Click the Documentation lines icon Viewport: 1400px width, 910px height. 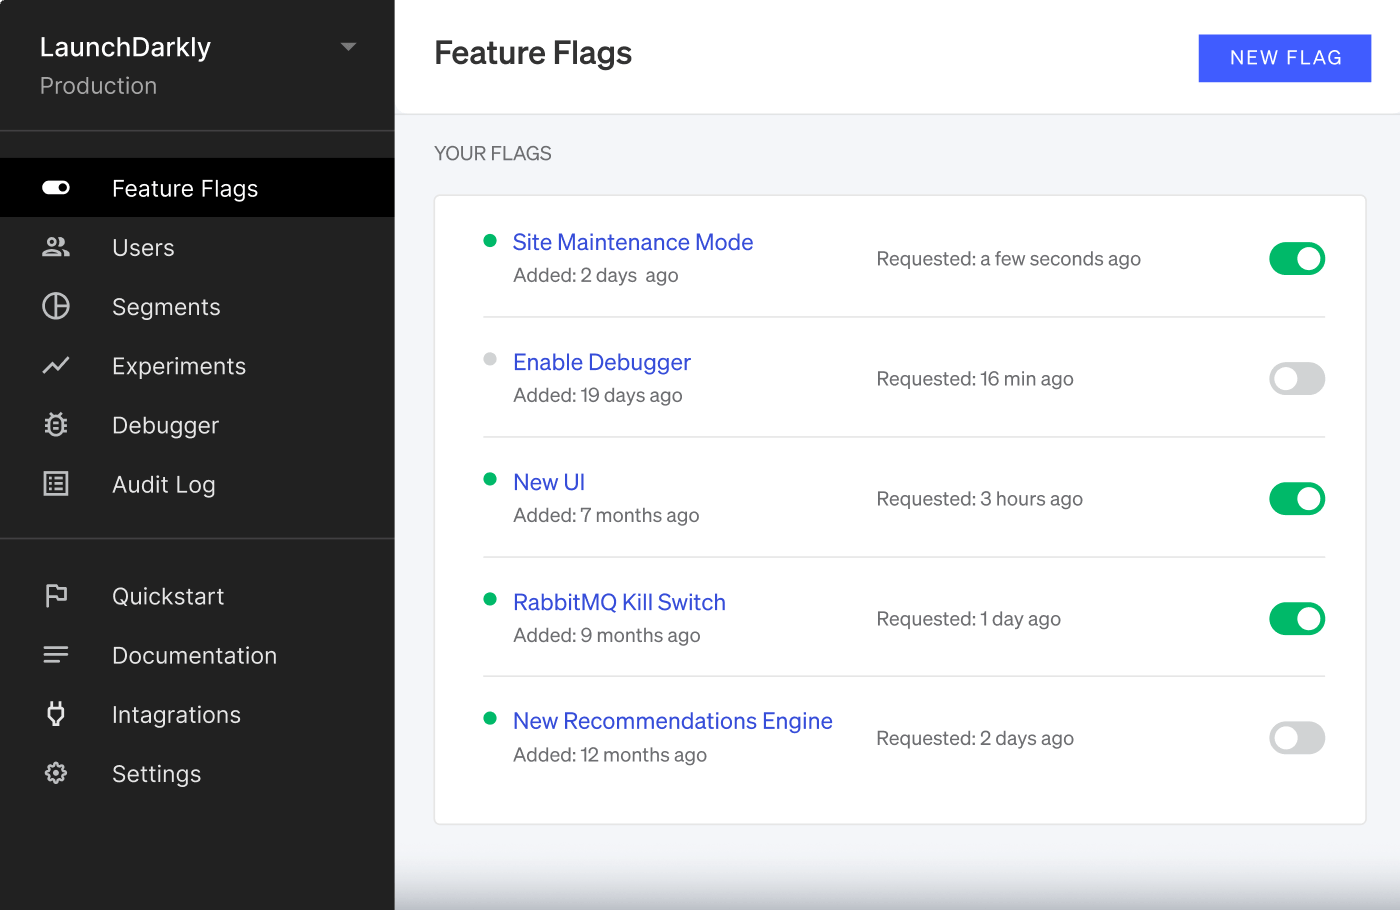tap(56, 655)
